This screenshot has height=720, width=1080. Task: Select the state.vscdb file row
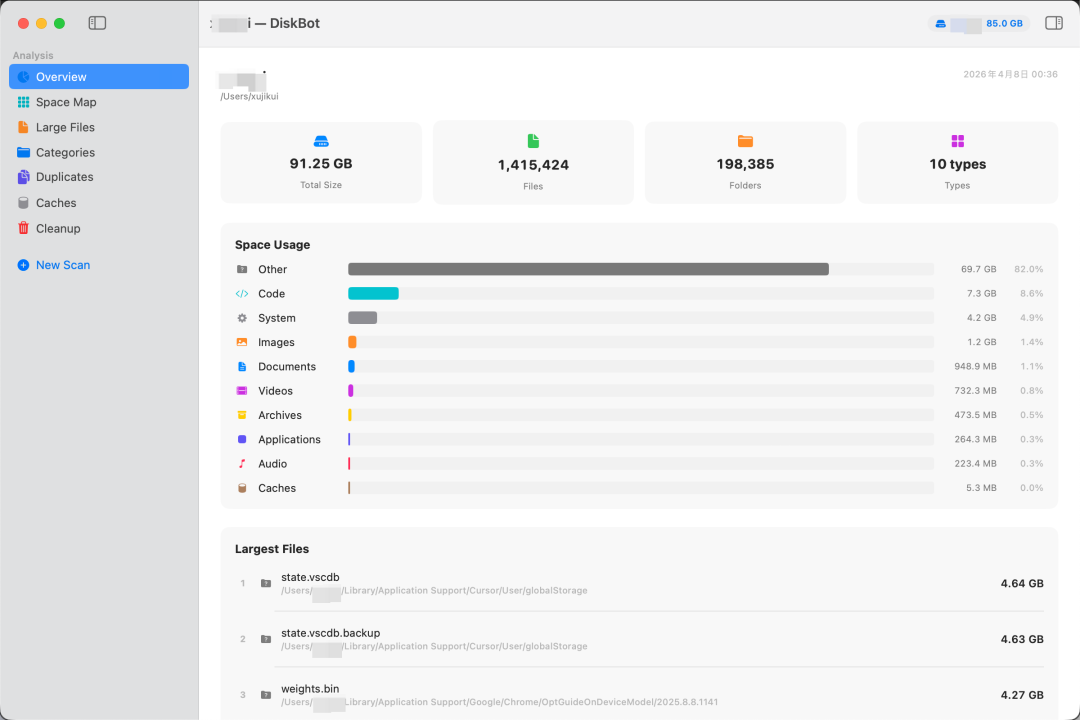tap(639, 583)
